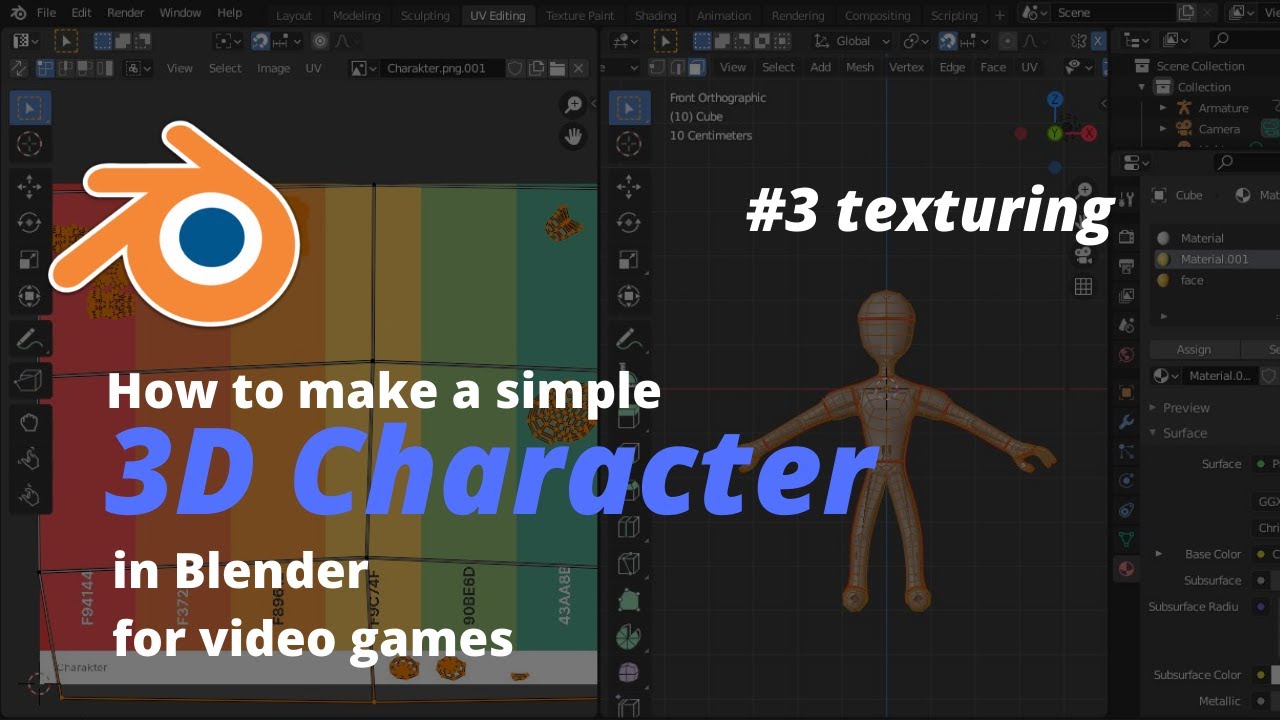Enable face select mode in 3D viewport
This screenshot has height=720, width=1280.
click(697, 67)
